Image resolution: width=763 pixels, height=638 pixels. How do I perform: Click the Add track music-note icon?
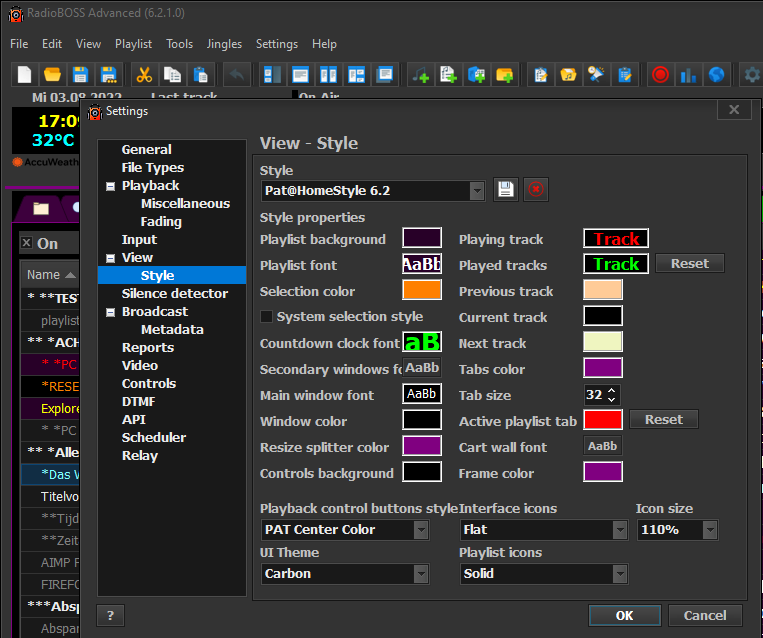point(420,75)
